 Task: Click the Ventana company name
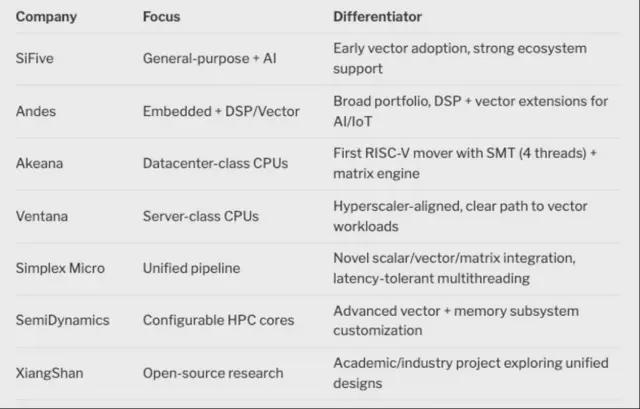coord(42,216)
